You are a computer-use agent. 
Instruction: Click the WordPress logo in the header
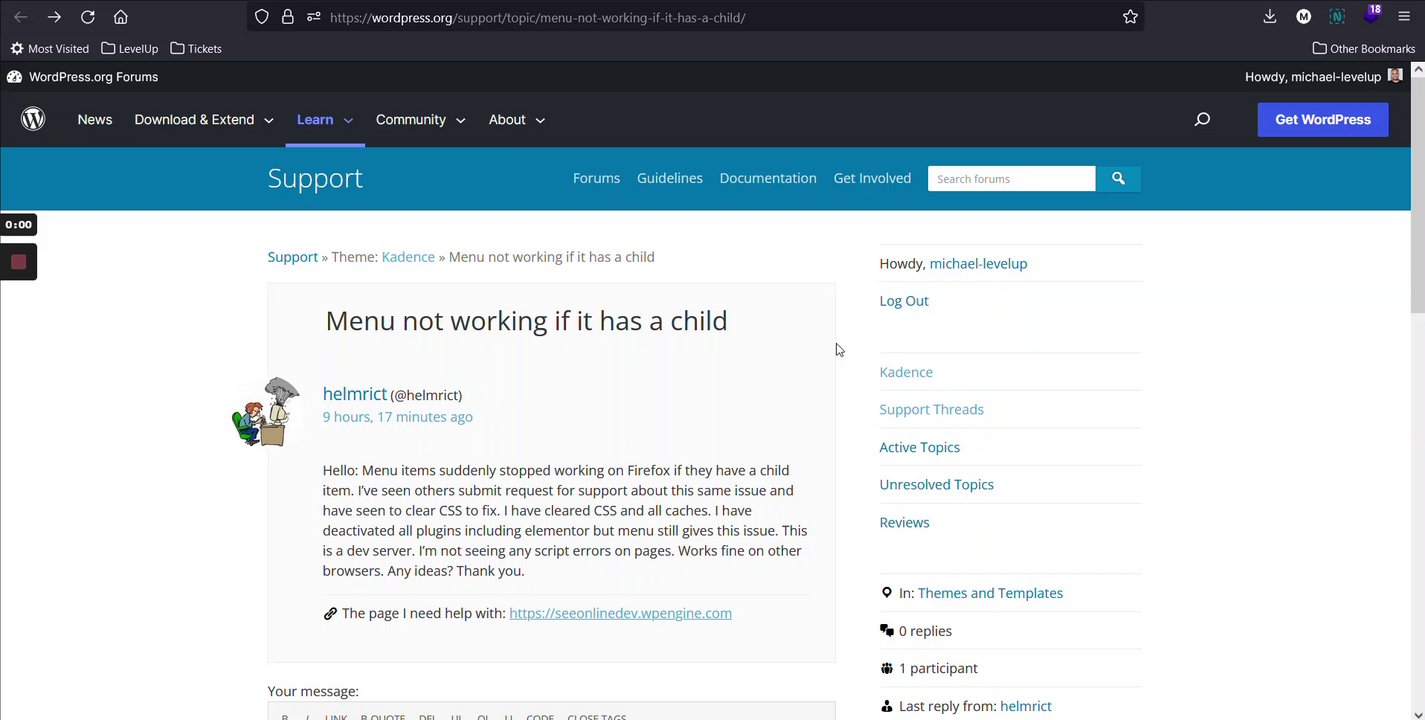(33, 119)
